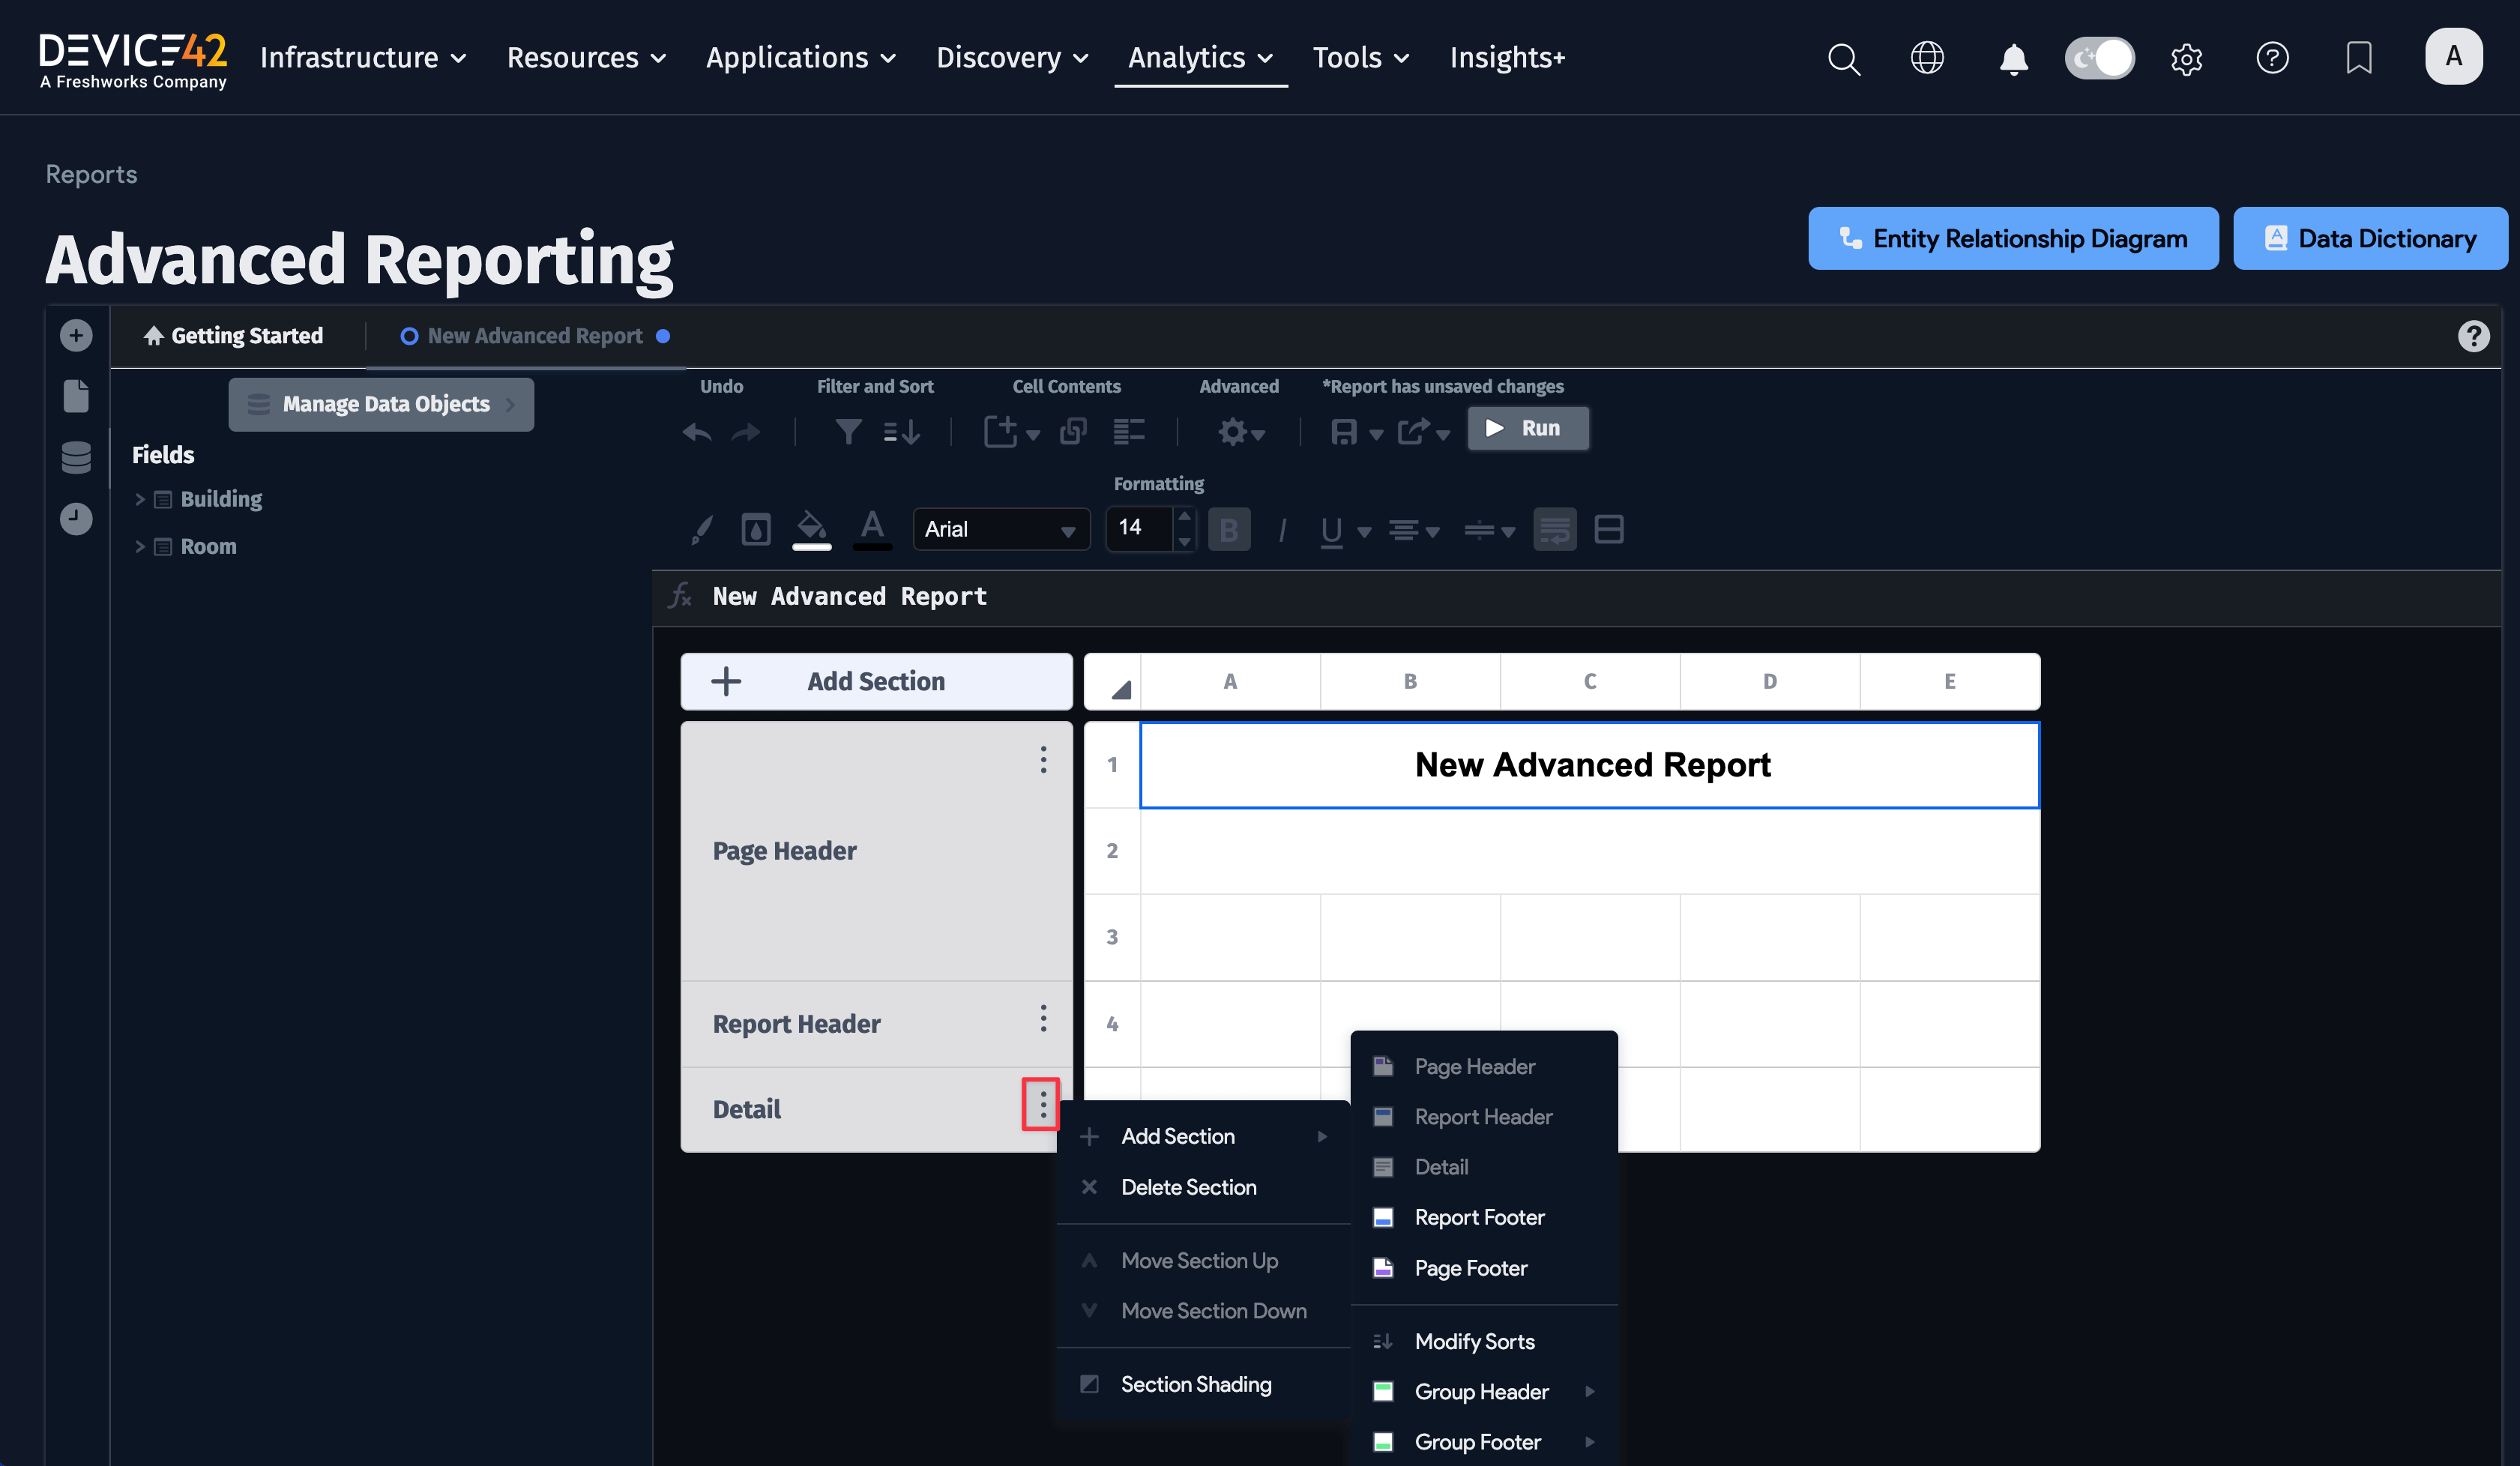Open the data objects database sidebar icon
This screenshot has height=1466, width=2520.
pyautogui.click(x=76, y=457)
